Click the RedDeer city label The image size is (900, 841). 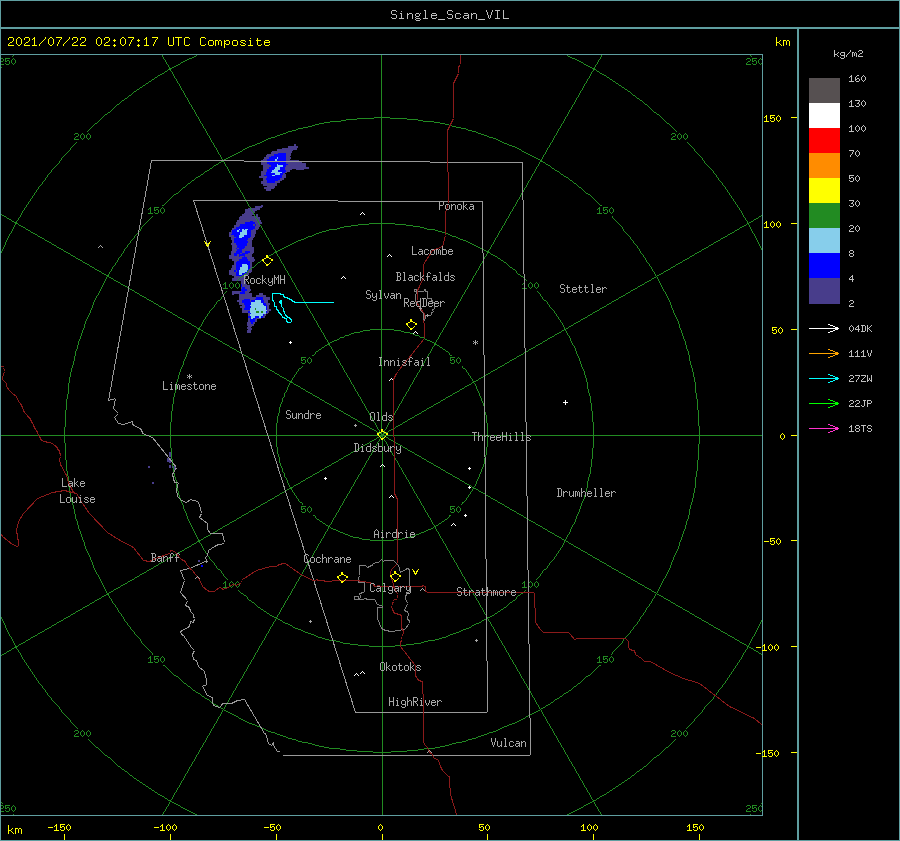point(424,303)
